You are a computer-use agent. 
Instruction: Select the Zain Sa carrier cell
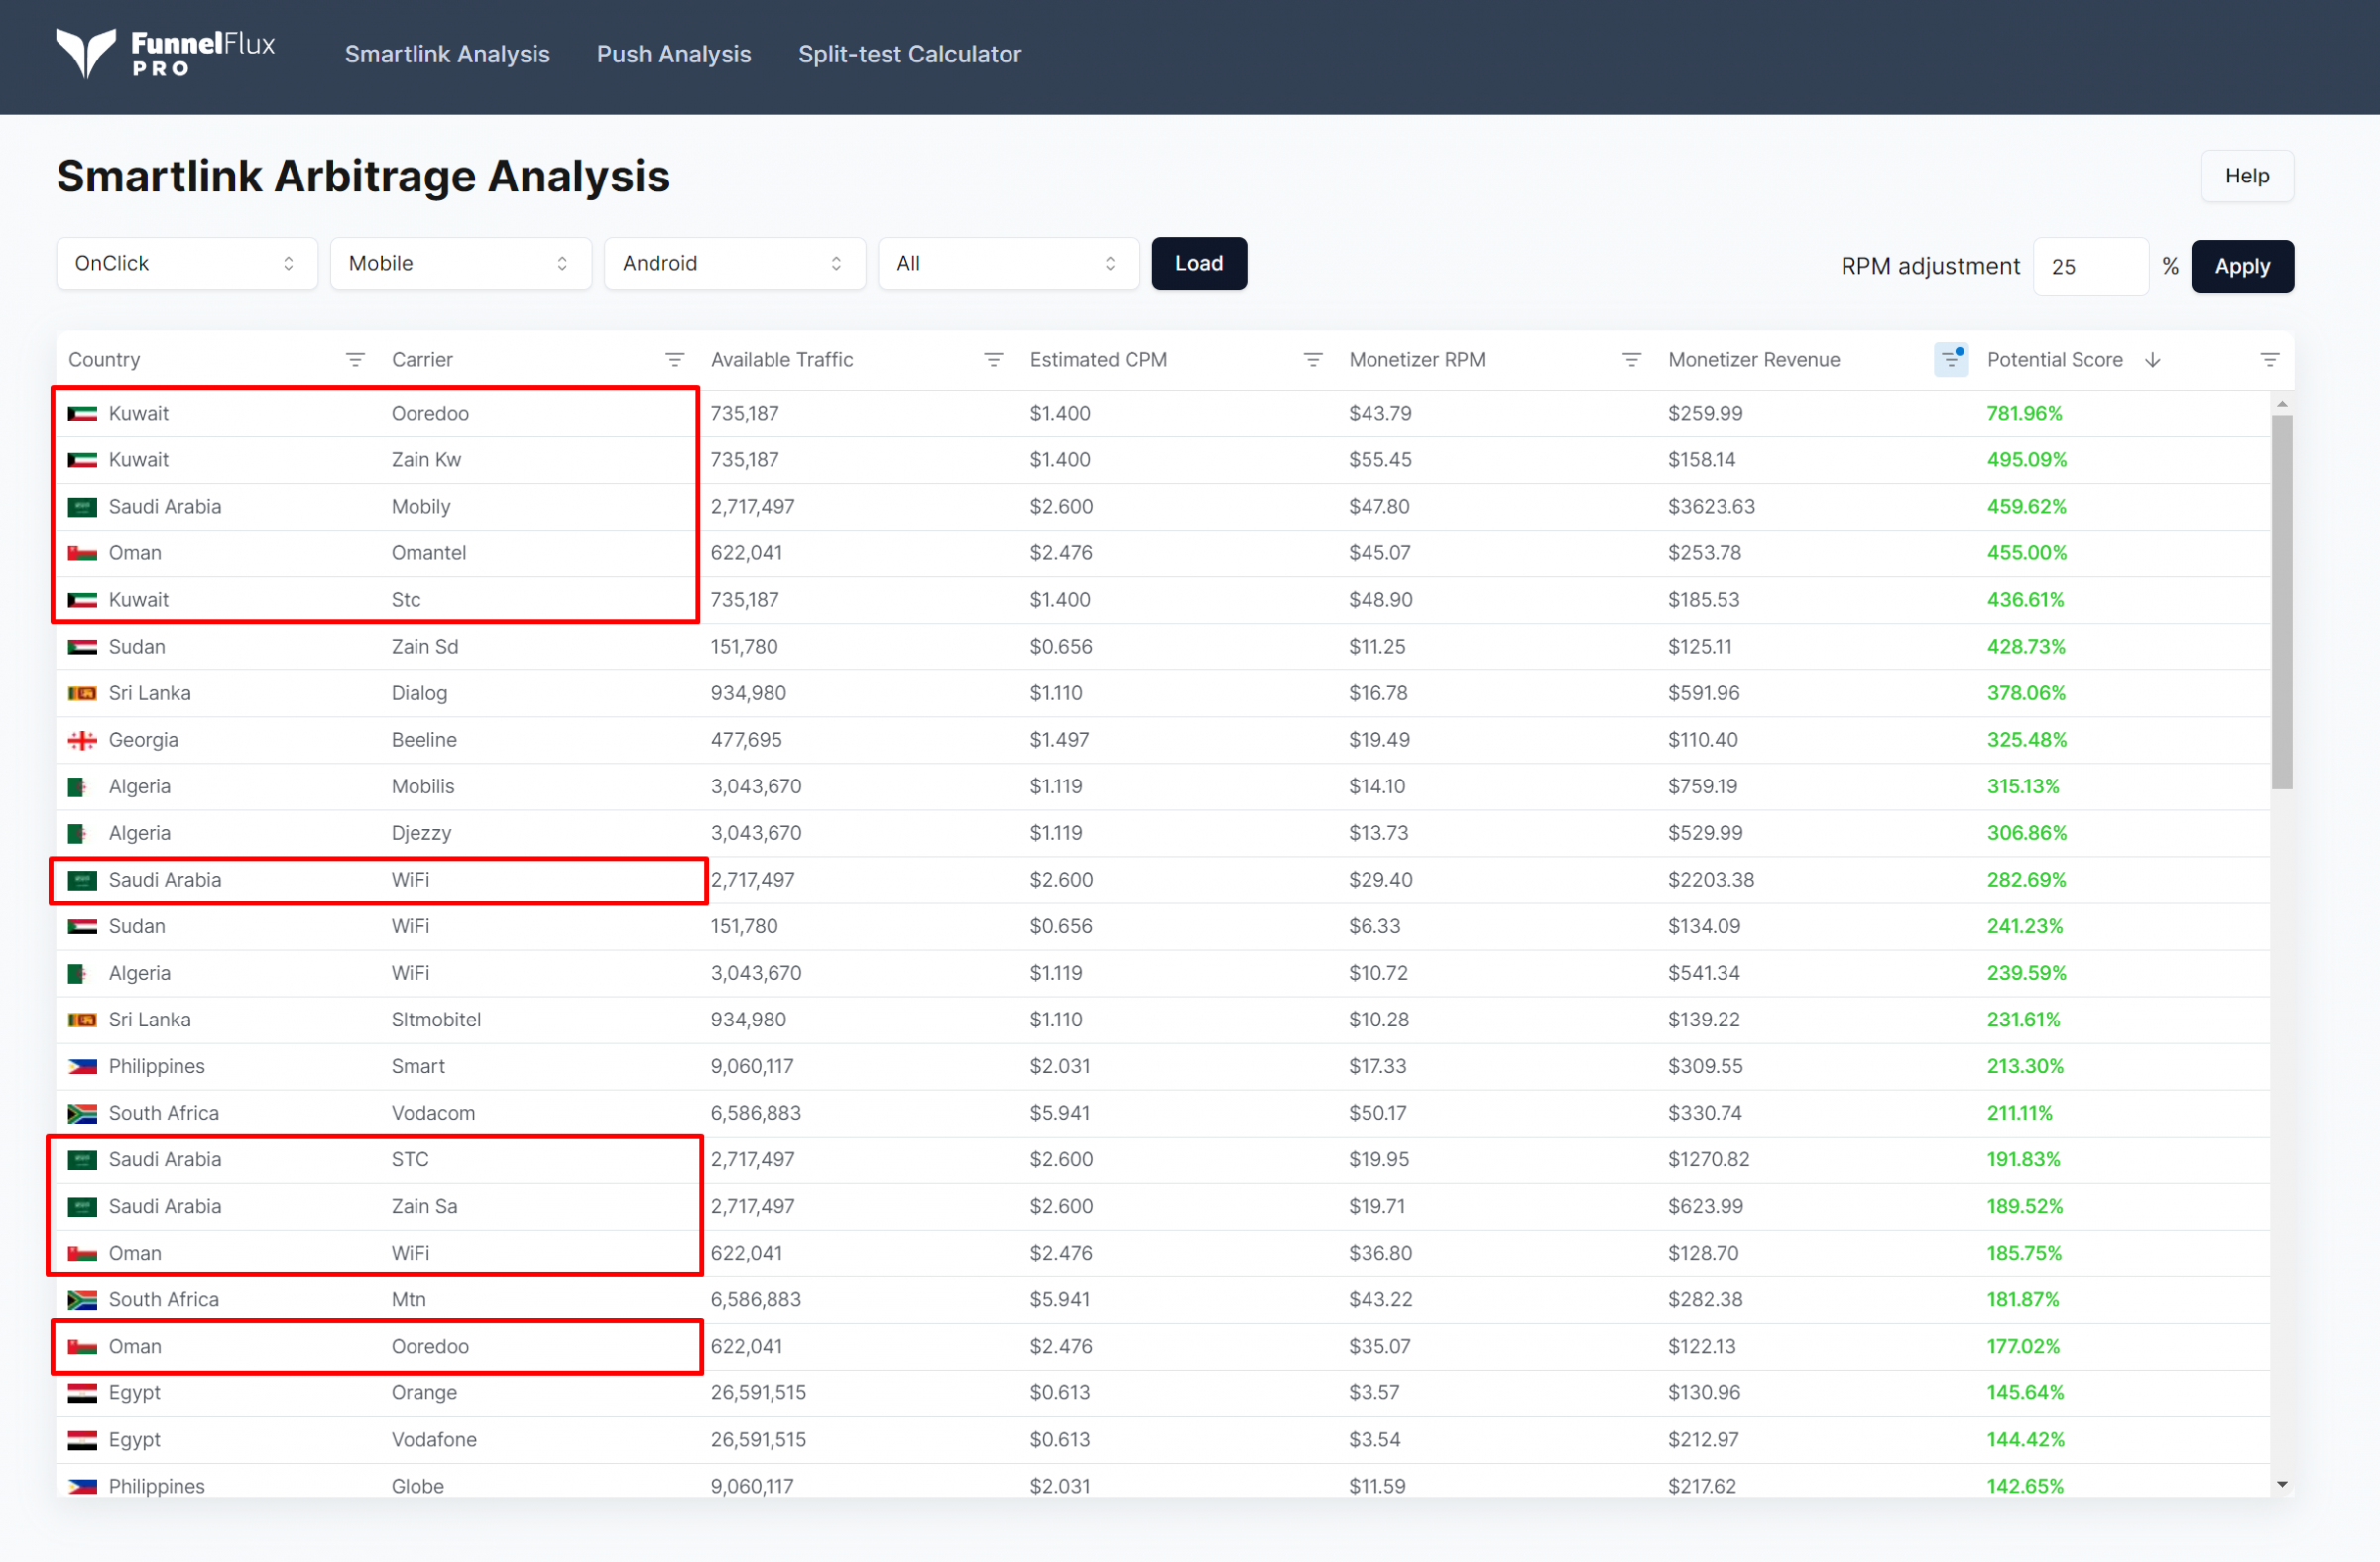pyautogui.click(x=424, y=1207)
